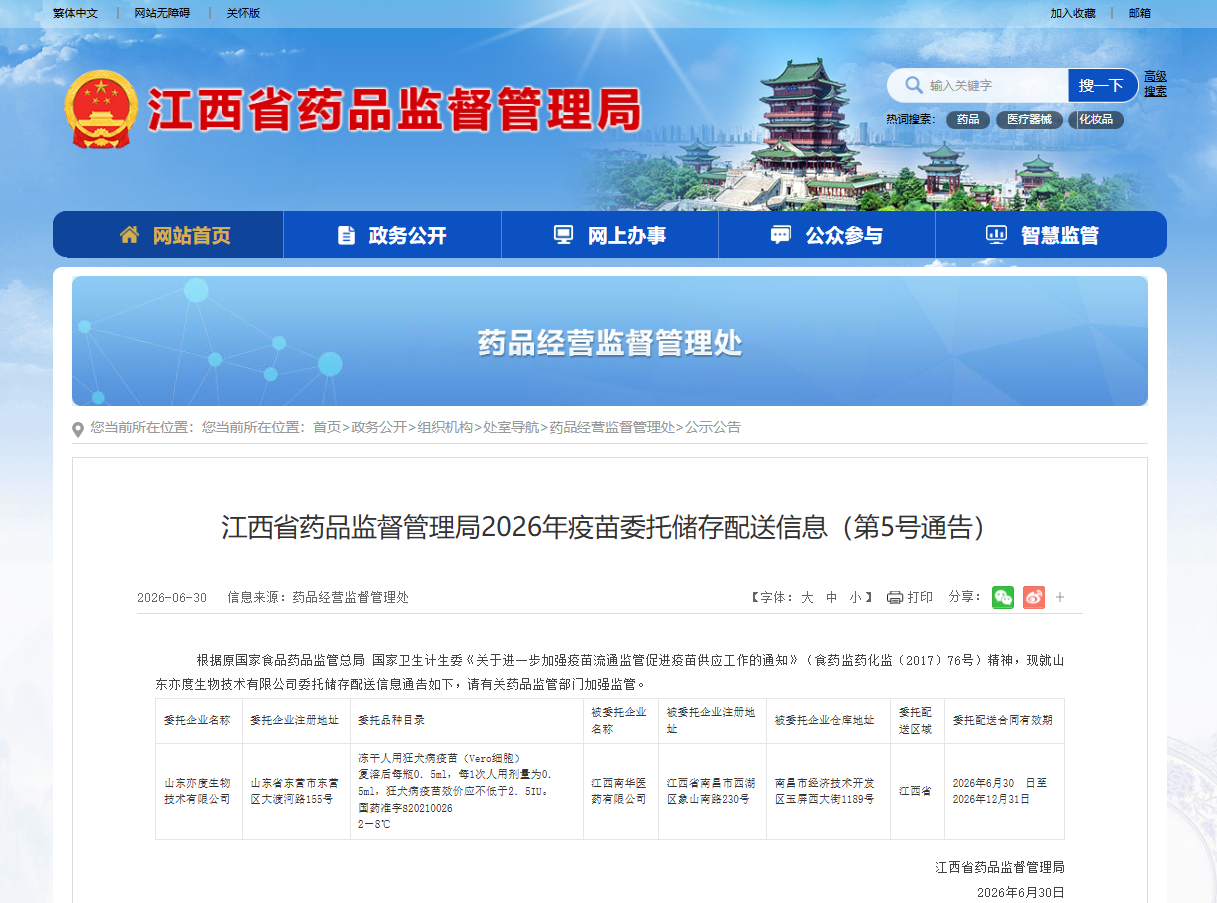Click the monitor icon beside 网上办事

[x=564, y=235]
